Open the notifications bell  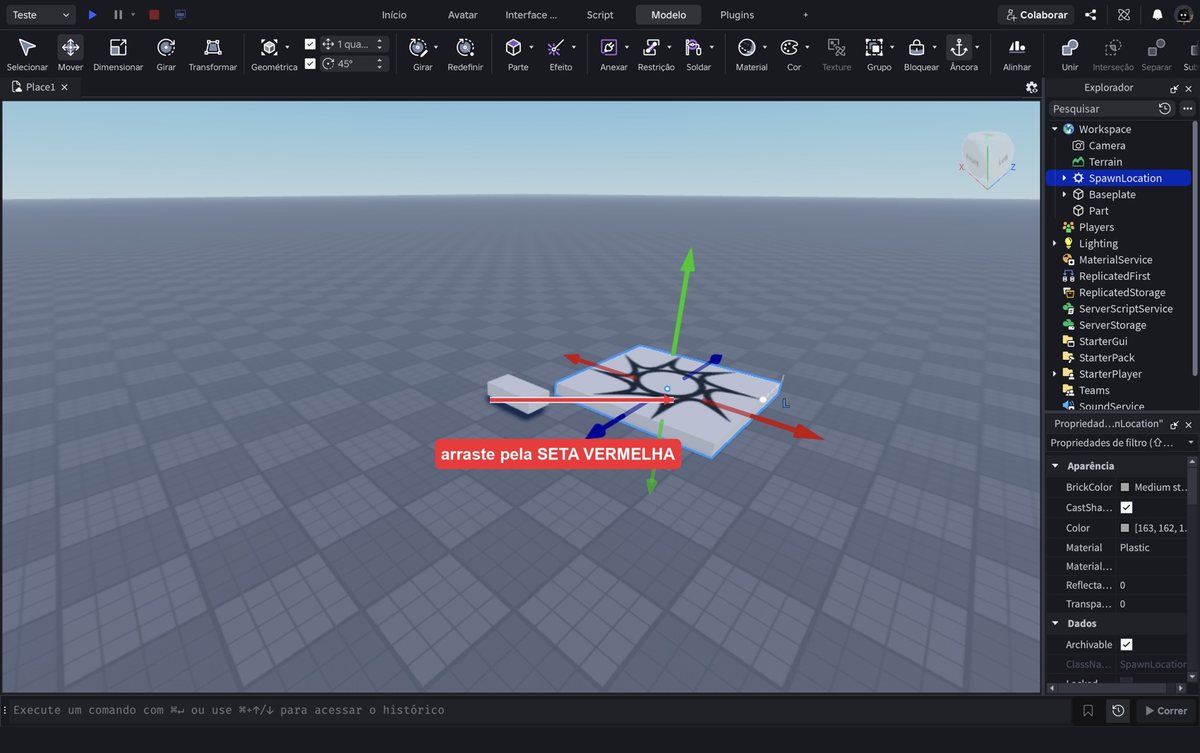click(x=1157, y=15)
